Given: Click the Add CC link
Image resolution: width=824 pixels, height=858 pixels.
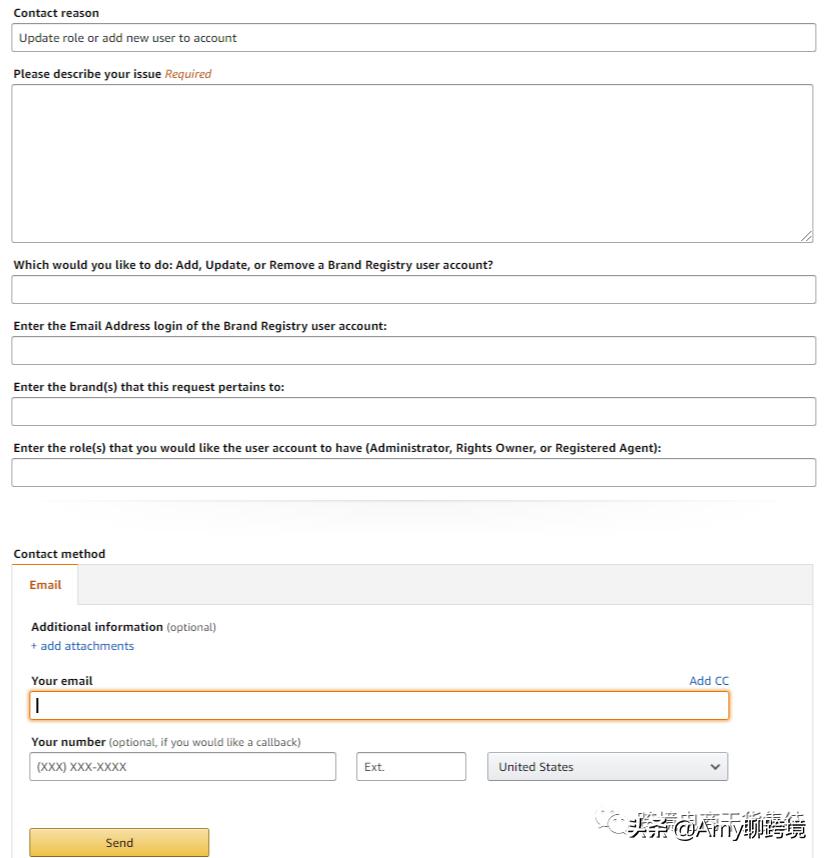Looking at the screenshot, I should coord(709,680).
